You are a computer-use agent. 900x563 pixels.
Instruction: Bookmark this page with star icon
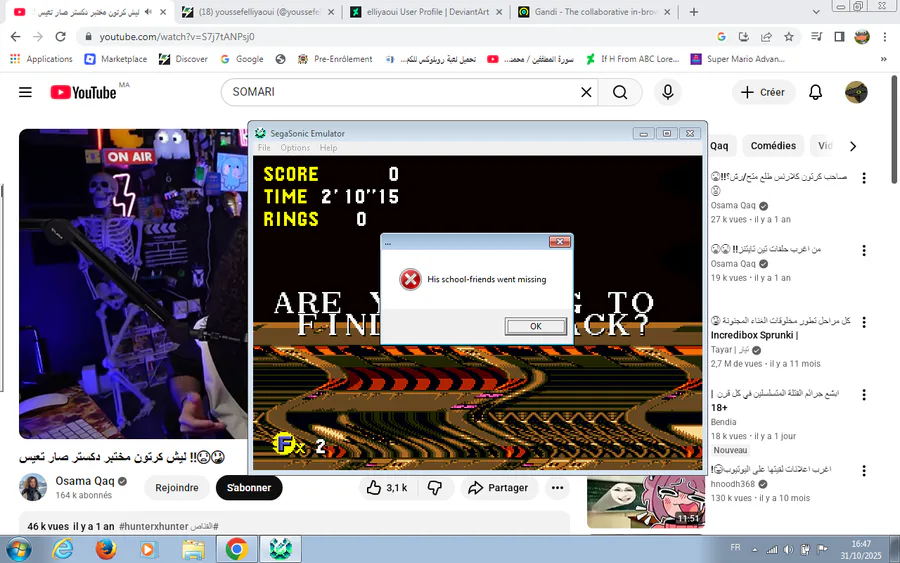(789, 37)
